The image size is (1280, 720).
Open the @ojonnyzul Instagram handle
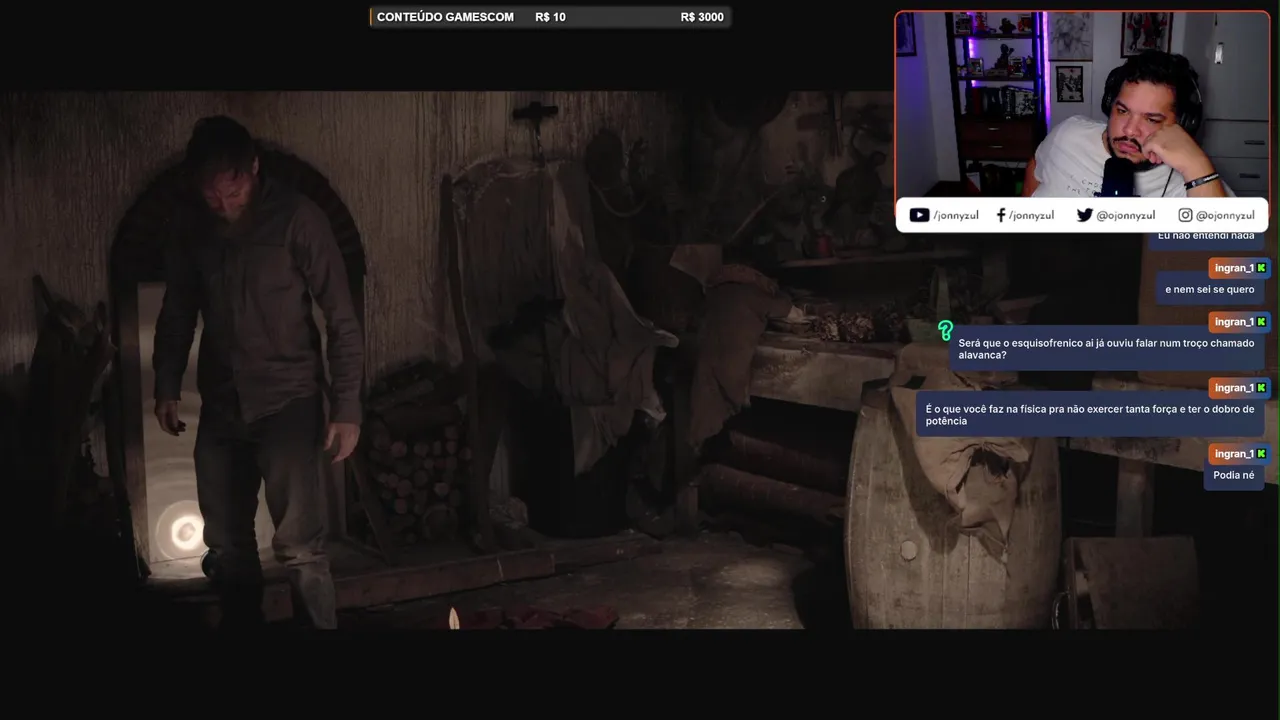[1225, 215]
